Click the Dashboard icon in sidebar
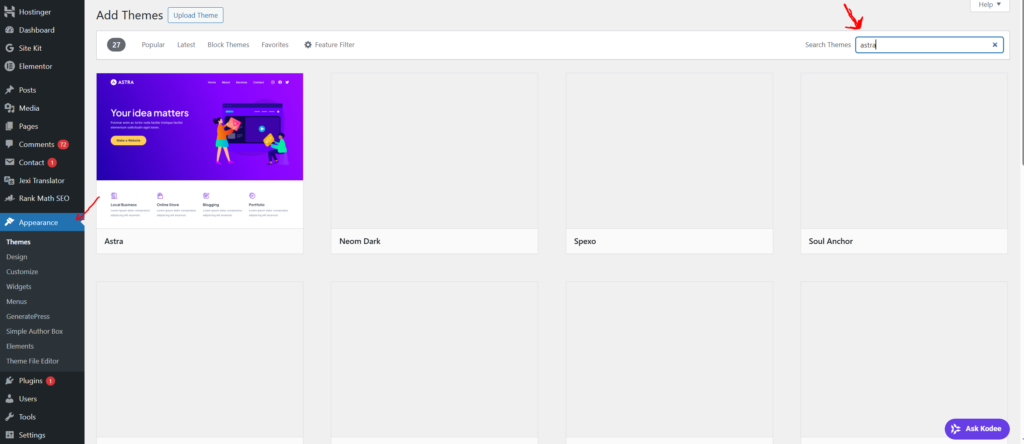Image resolution: width=1024 pixels, height=444 pixels. pos(9,30)
